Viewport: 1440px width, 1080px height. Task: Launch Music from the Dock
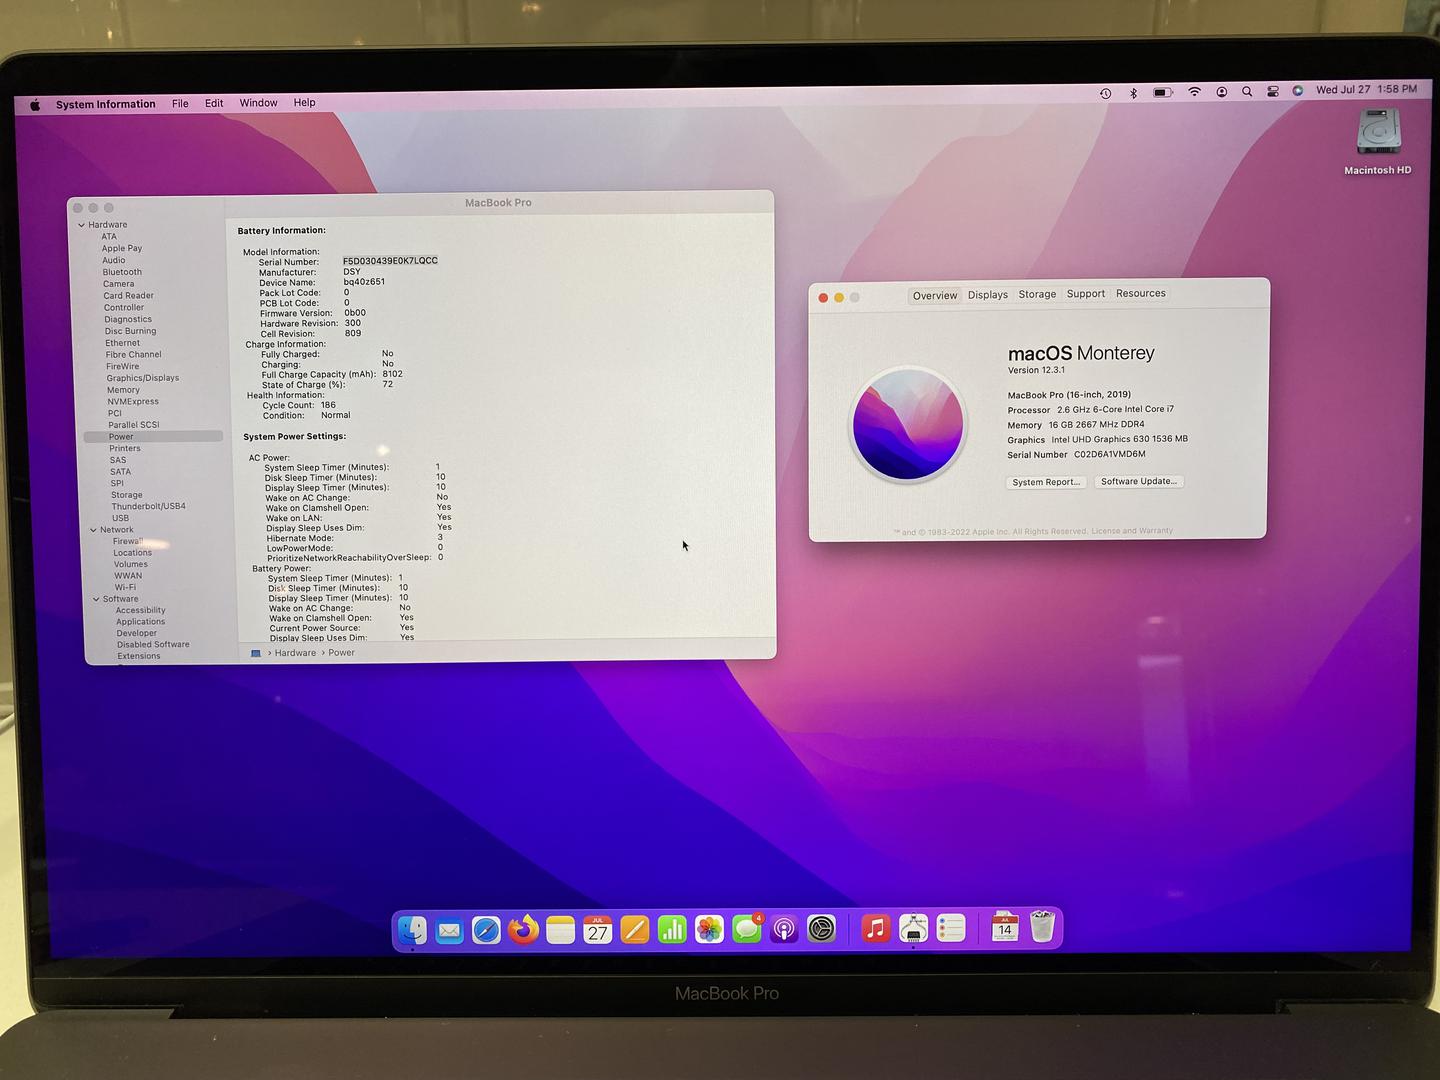pyautogui.click(x=875, y=929)
